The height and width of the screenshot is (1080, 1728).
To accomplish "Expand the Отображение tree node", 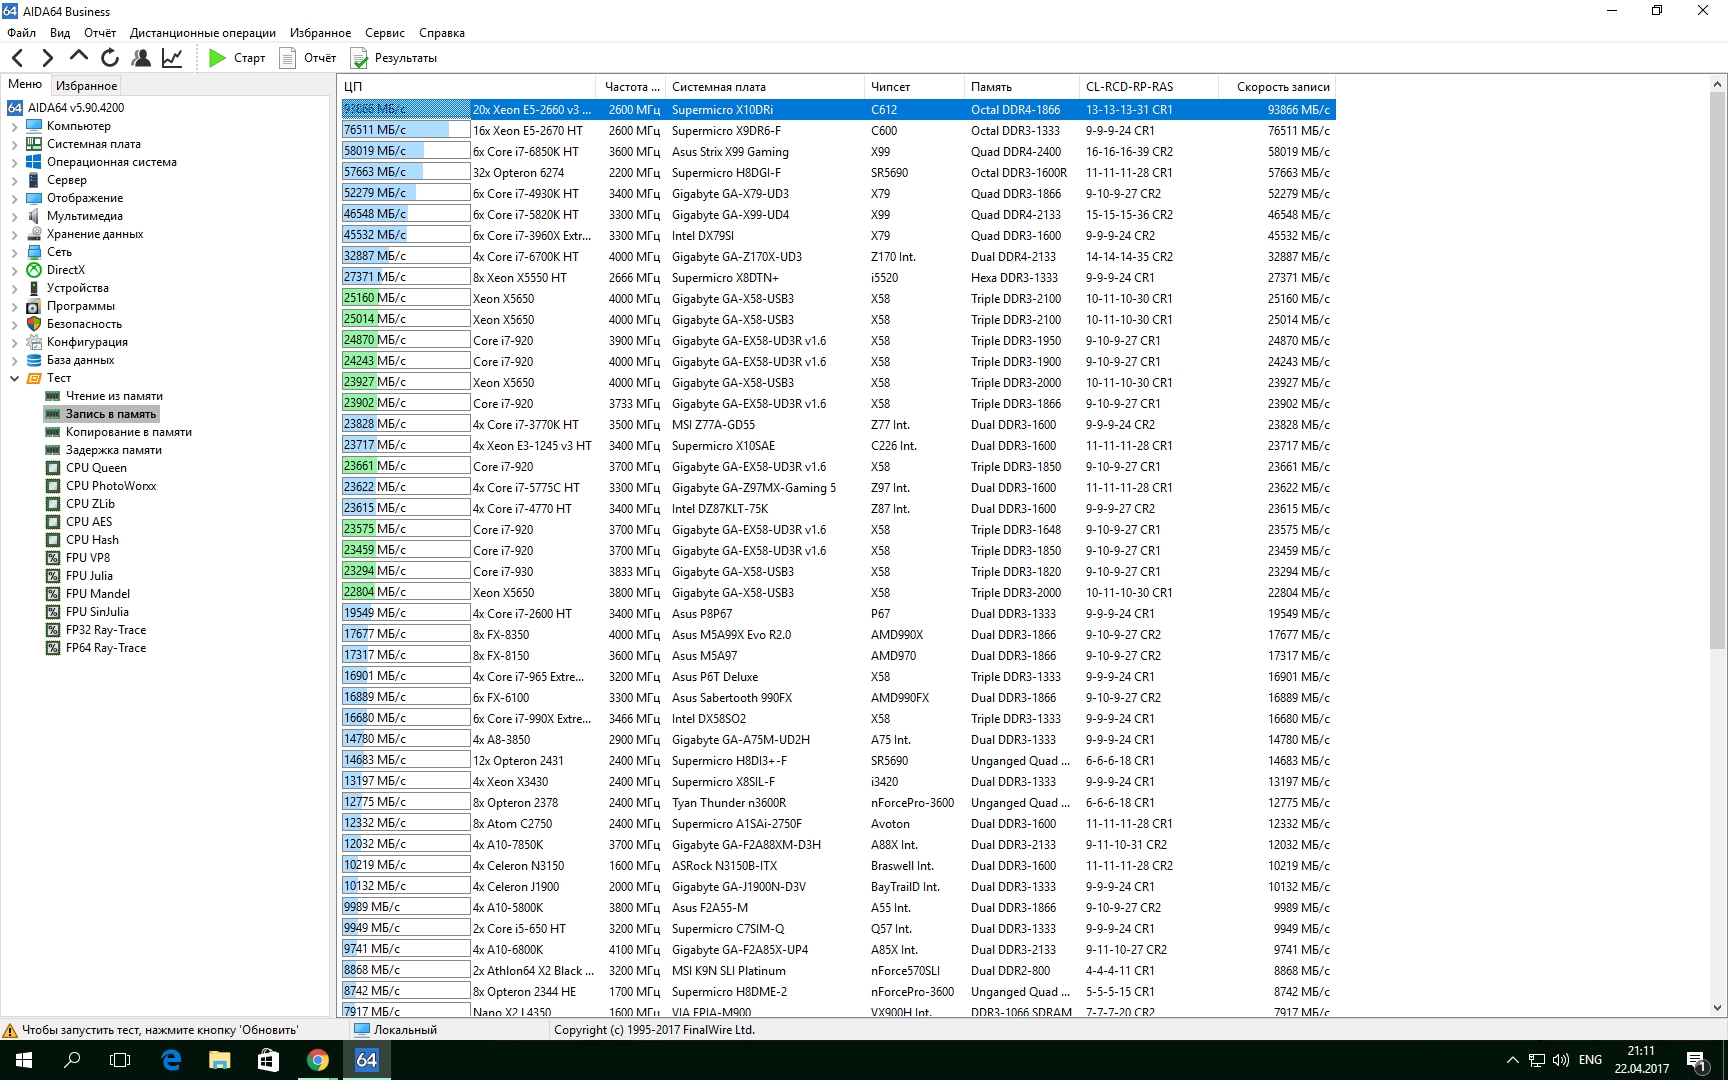I will click(14, 198).
